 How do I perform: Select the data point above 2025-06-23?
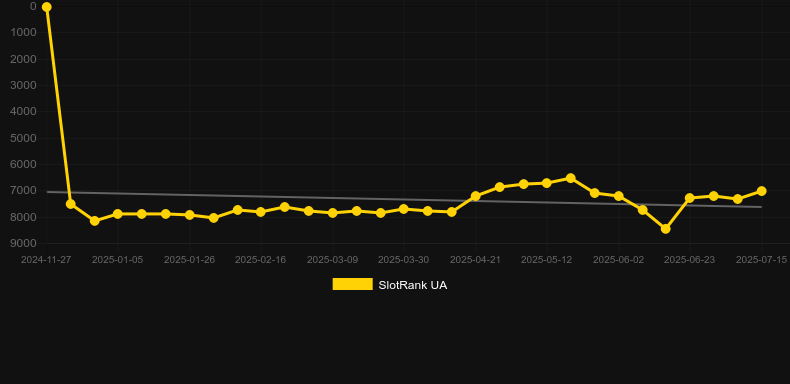[x=690, y=198]
